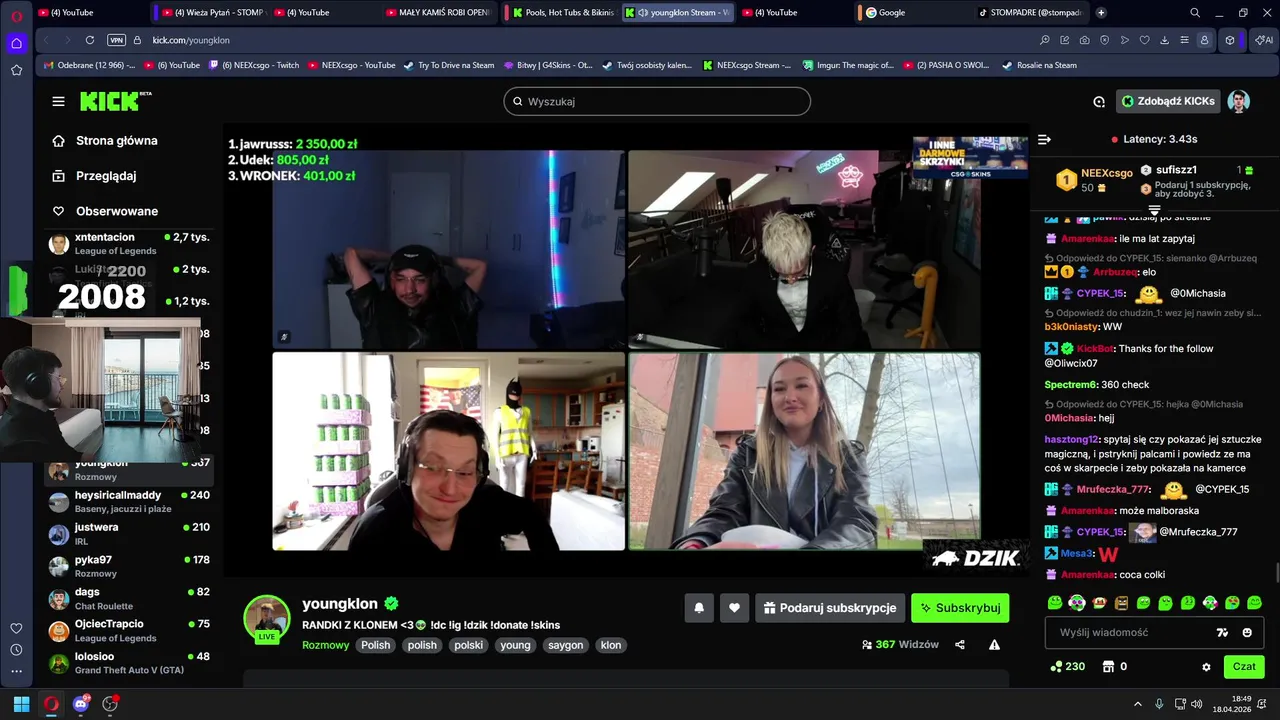Open xntentacion channel in followed list
This screenshot has width=1280, height=720.
129,244
